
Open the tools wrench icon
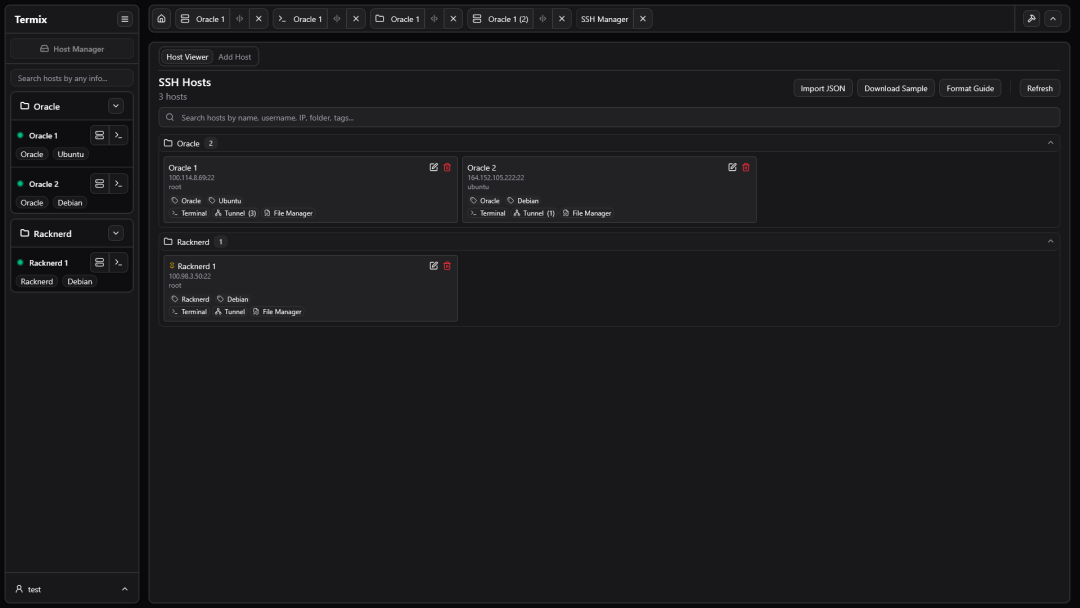pos(1032,19)
